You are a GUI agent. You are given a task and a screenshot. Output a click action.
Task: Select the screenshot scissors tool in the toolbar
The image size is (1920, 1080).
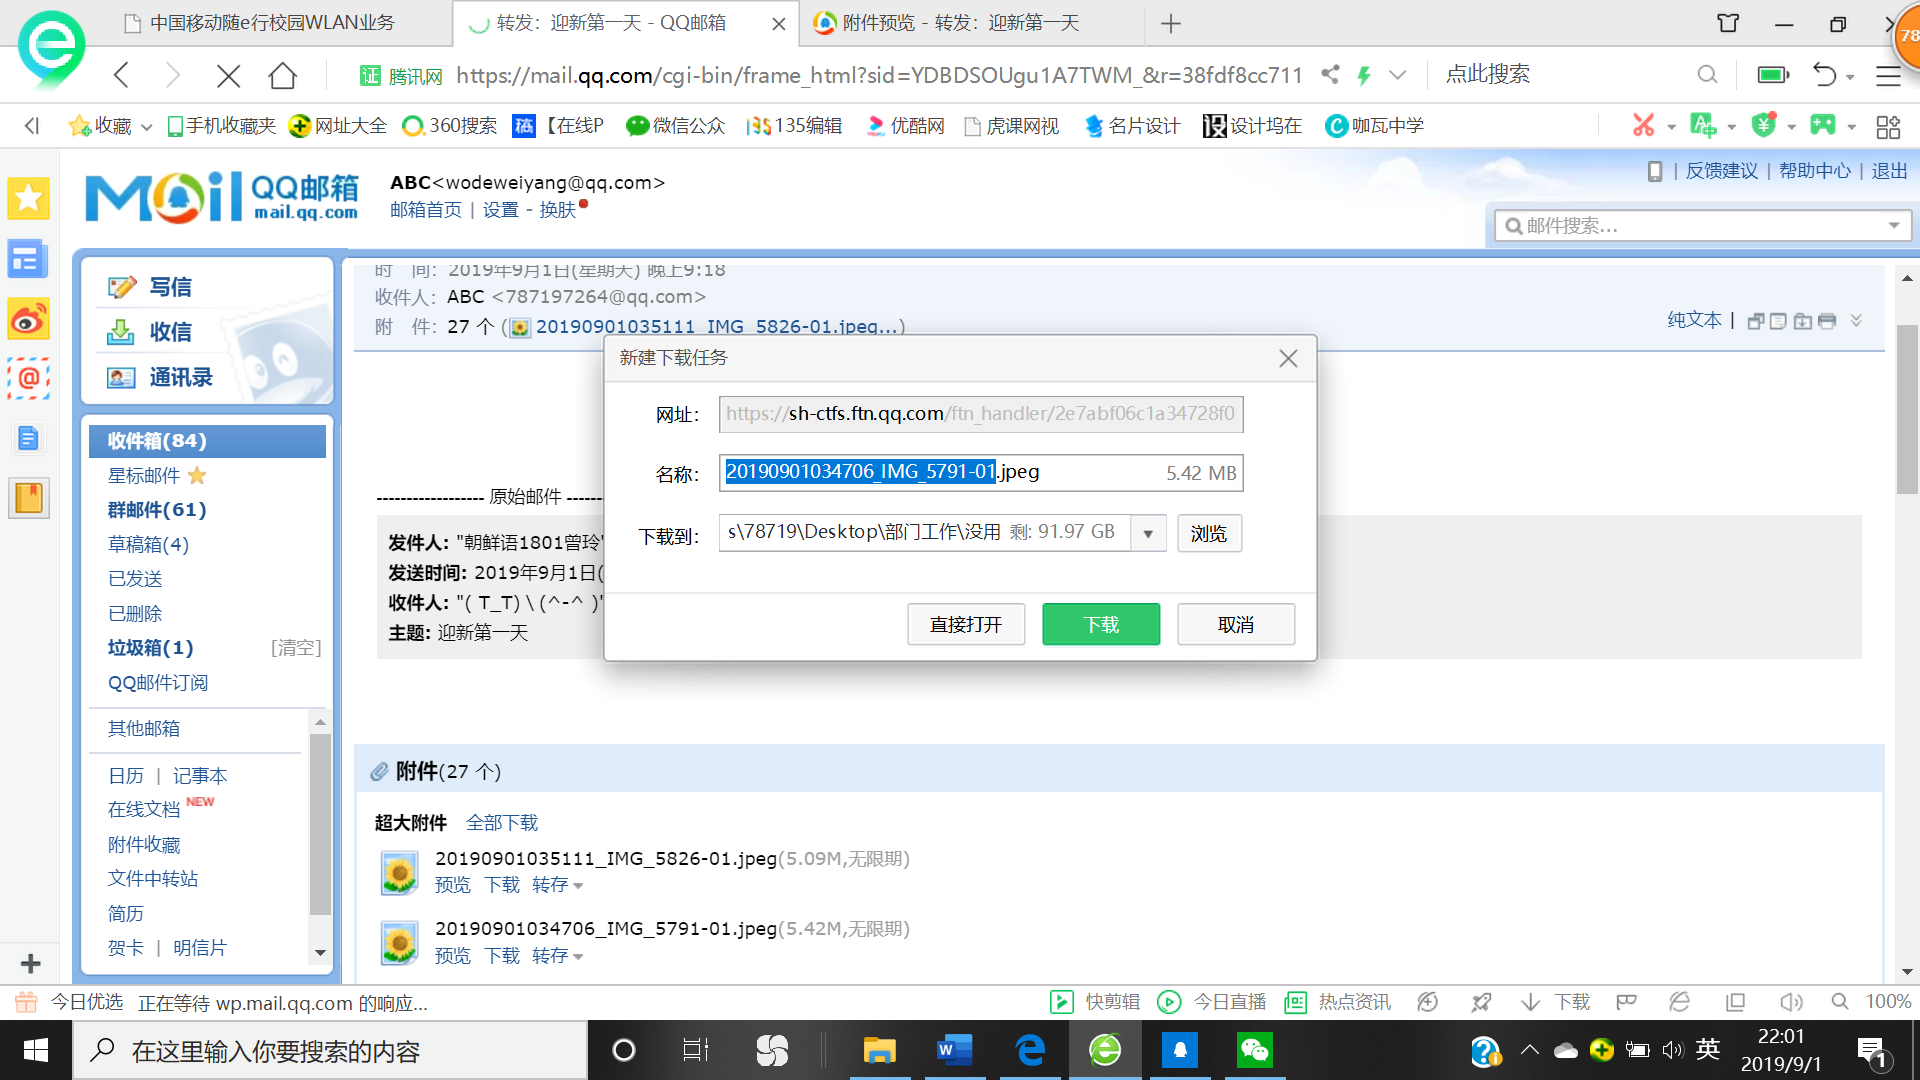click(x=1643, y=125)
